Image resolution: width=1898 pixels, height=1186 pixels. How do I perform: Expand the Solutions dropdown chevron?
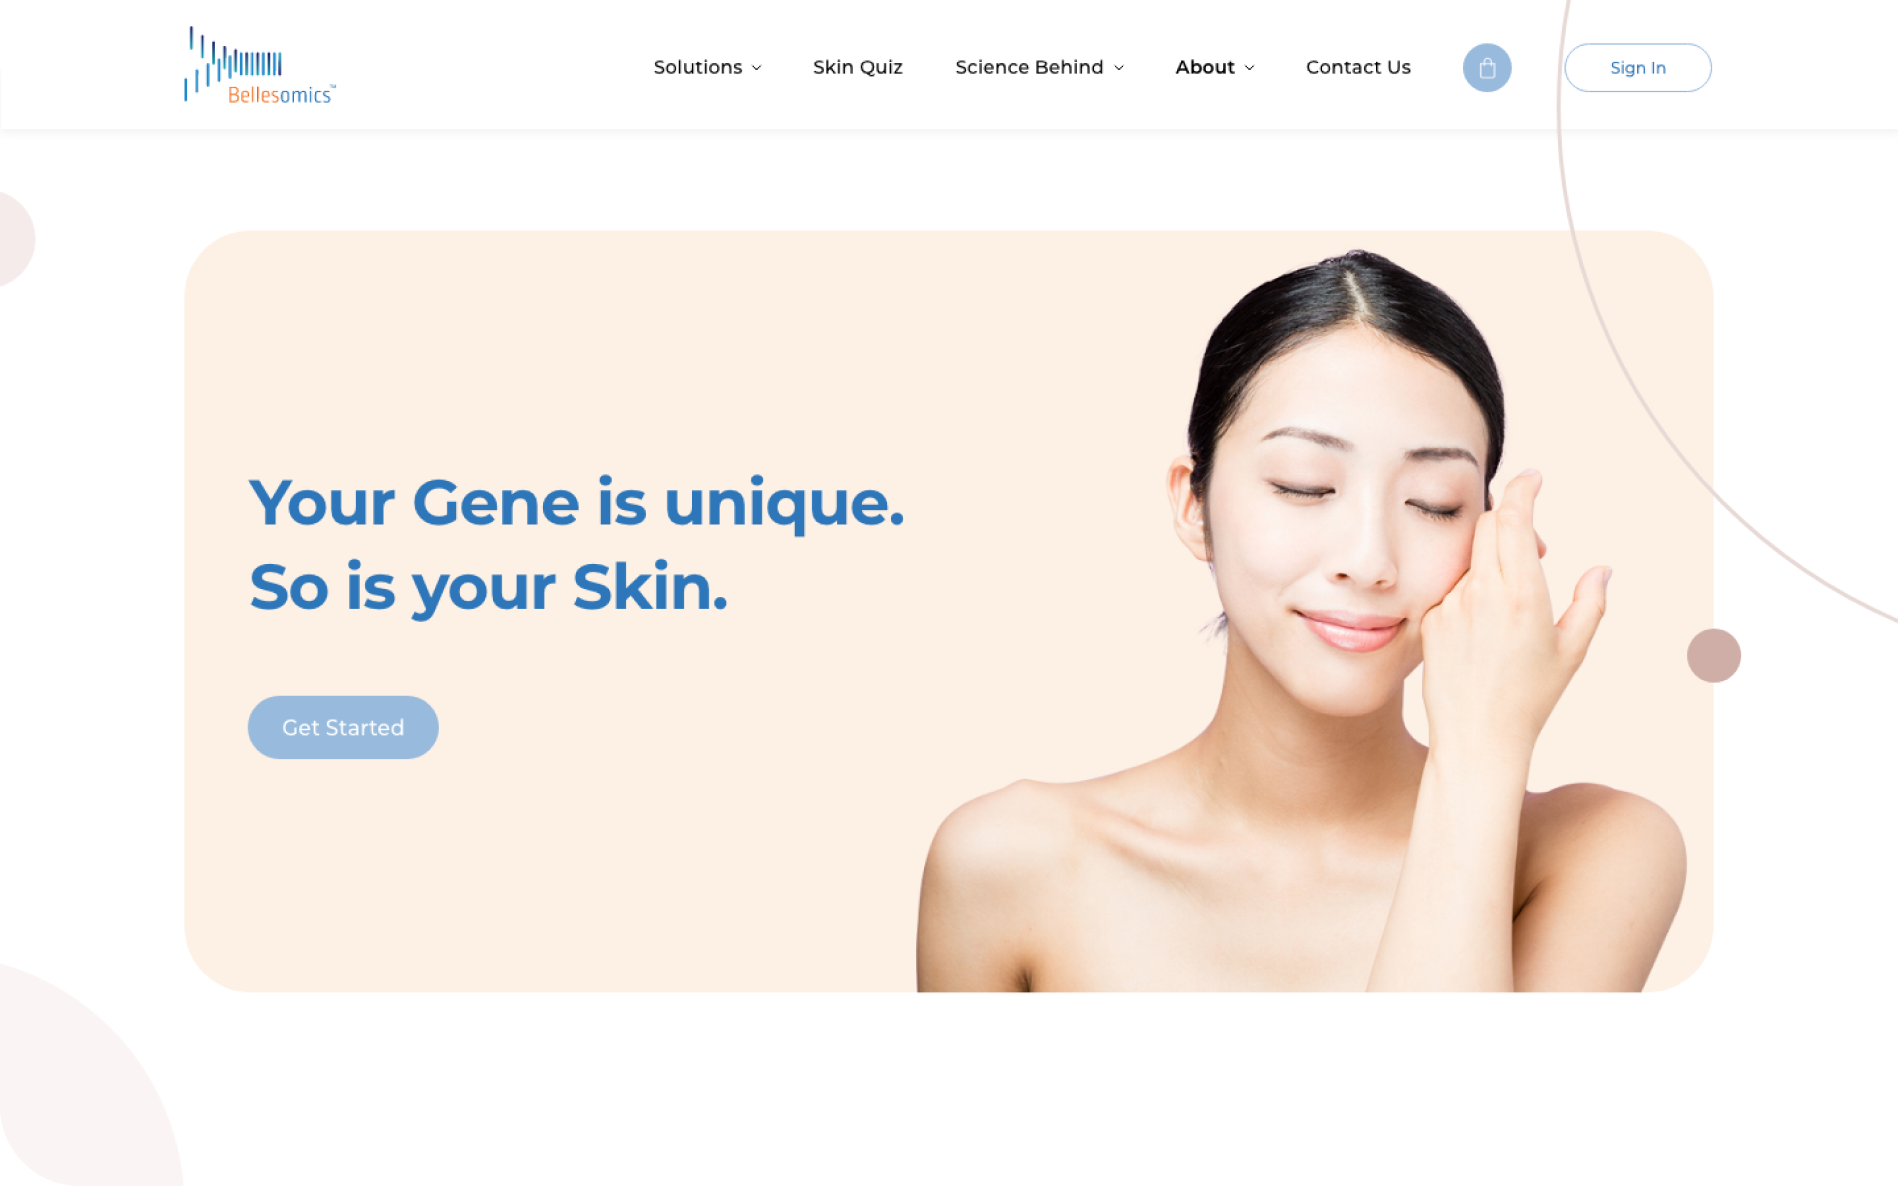coord(757,68)
